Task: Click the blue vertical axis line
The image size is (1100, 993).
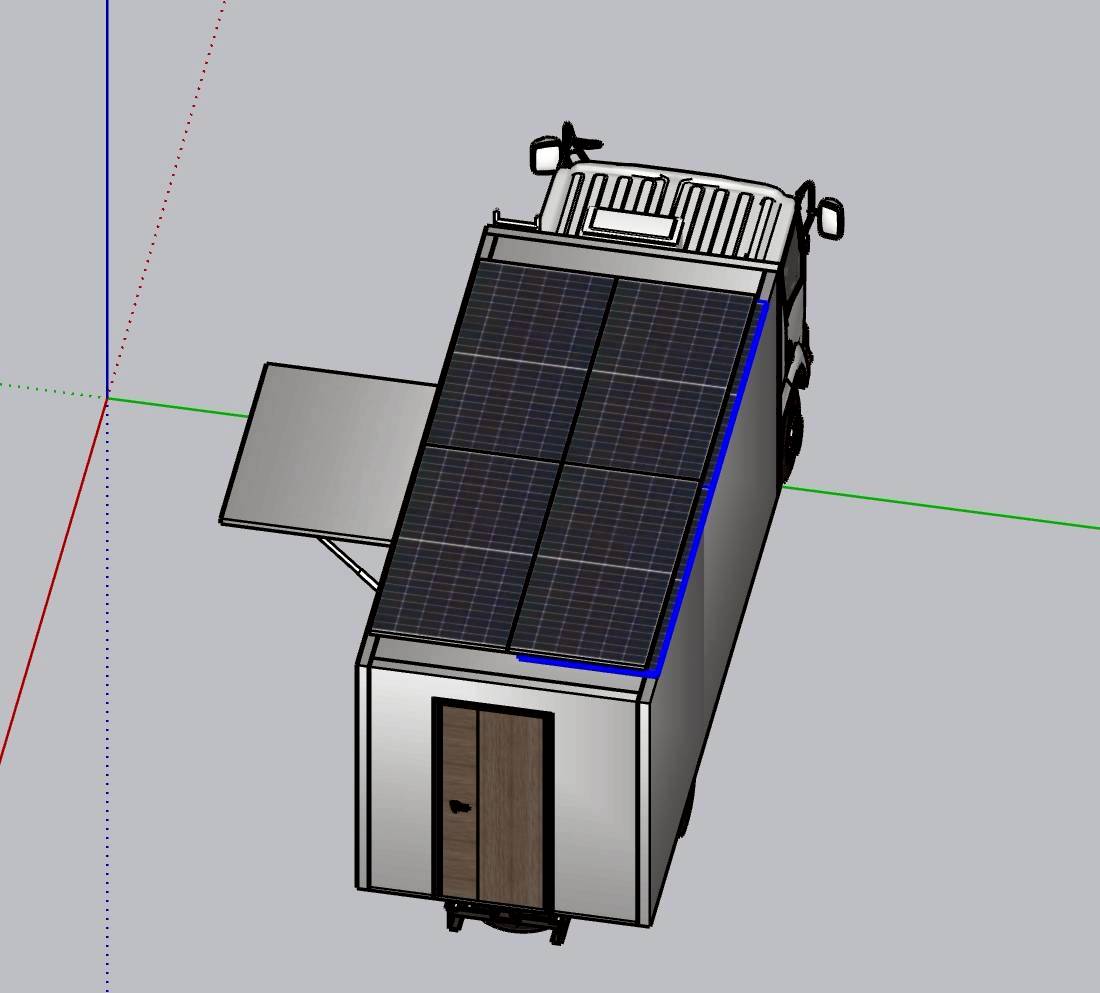Action: point(108,200)
